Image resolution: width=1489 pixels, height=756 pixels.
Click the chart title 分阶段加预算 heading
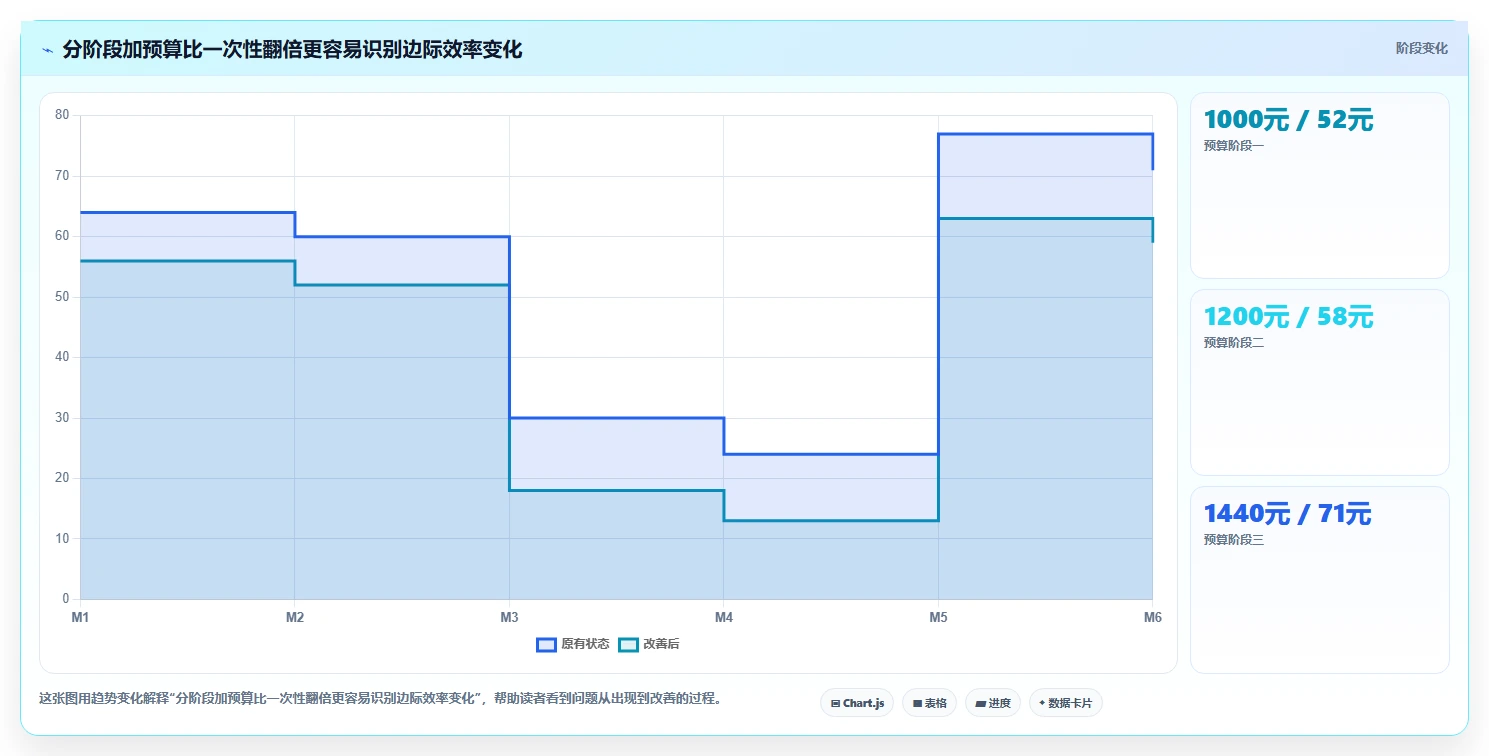pos(292,49)
